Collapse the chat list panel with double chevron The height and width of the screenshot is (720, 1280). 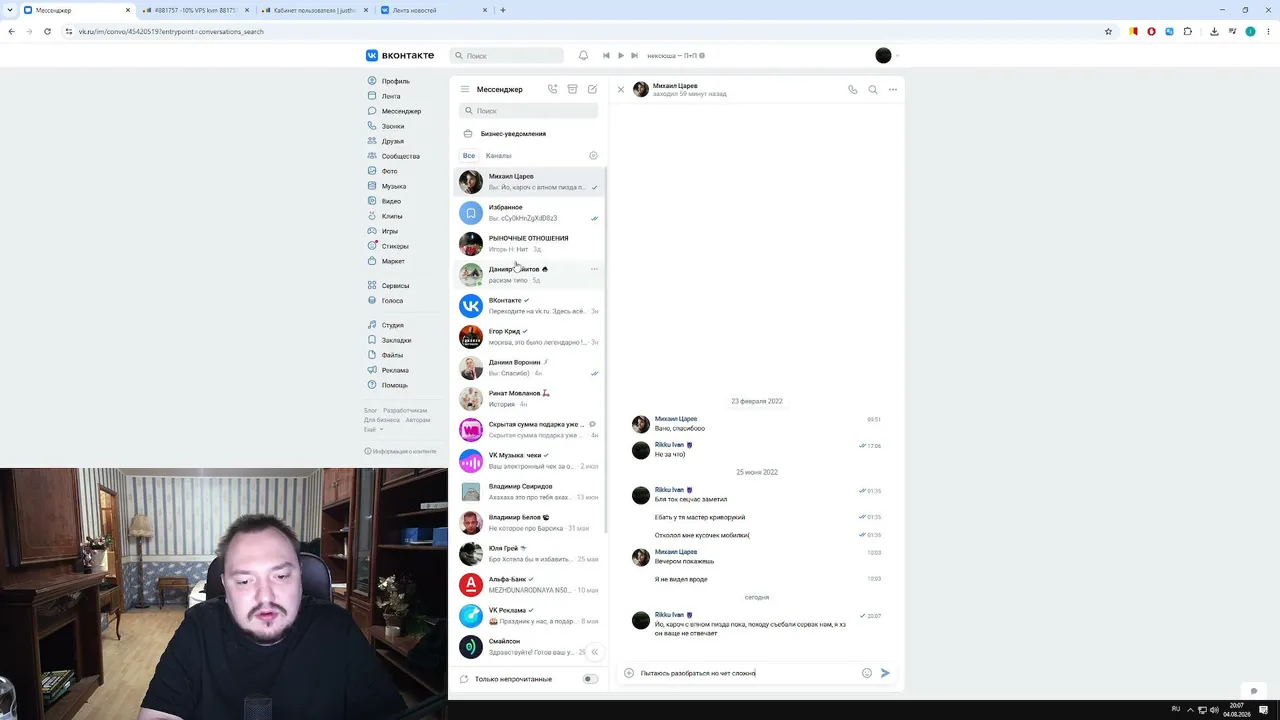tap(594, 652)
